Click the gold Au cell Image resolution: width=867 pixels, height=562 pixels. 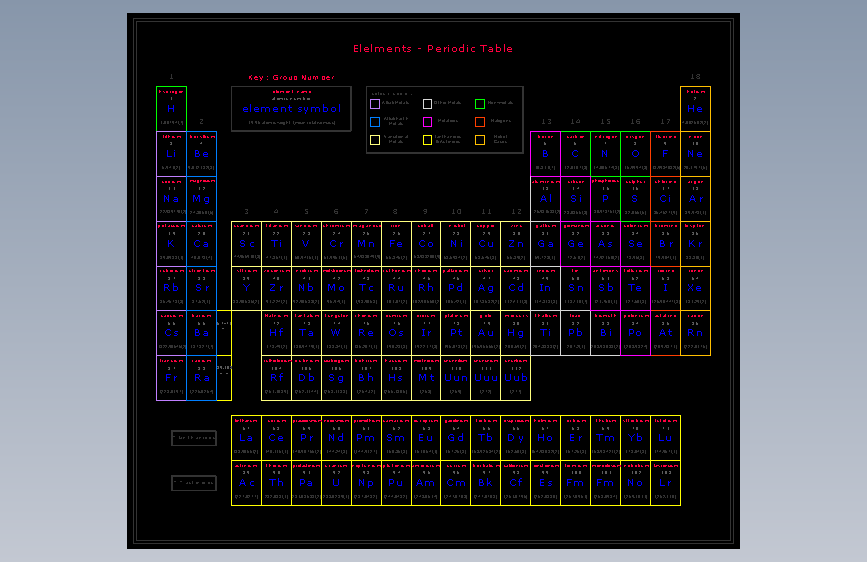[485, 333]
